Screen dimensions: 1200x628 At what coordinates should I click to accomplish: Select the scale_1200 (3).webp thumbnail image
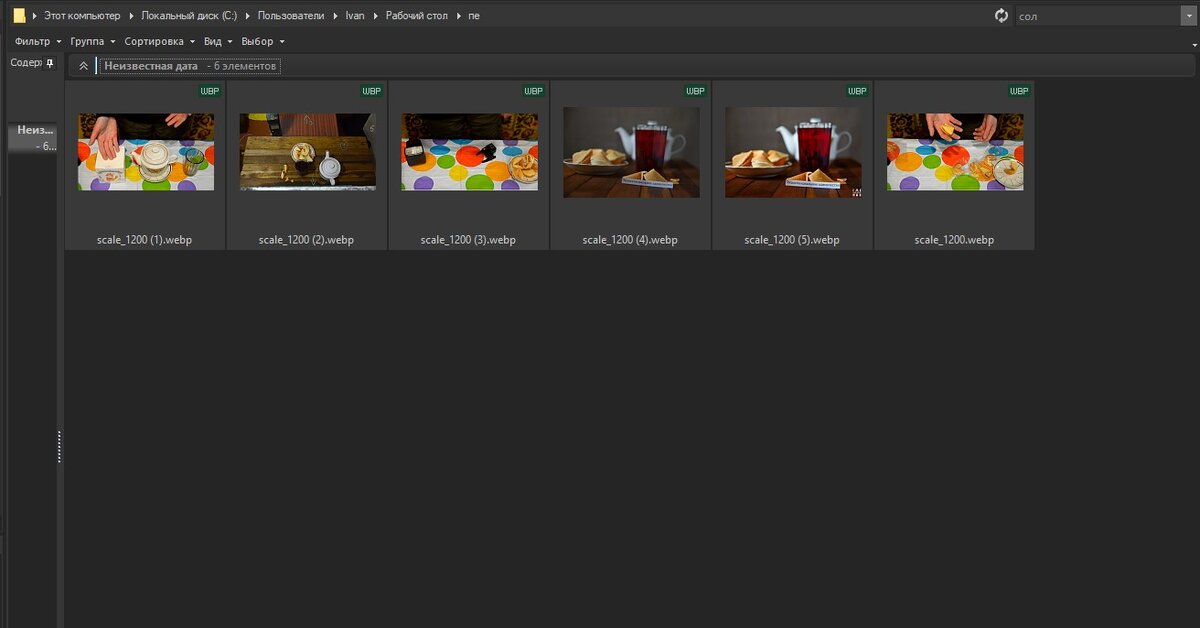click(470, 151)
